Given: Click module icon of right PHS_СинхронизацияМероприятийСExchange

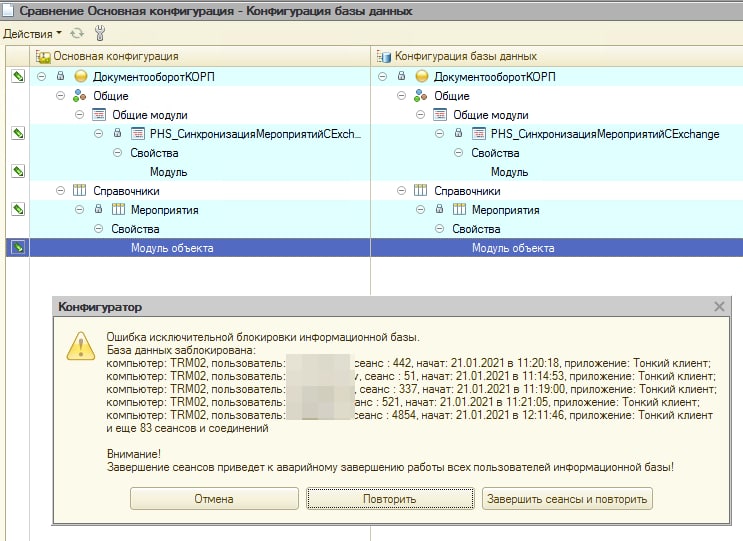Looking at the screenshot, I should click(479, 134).
